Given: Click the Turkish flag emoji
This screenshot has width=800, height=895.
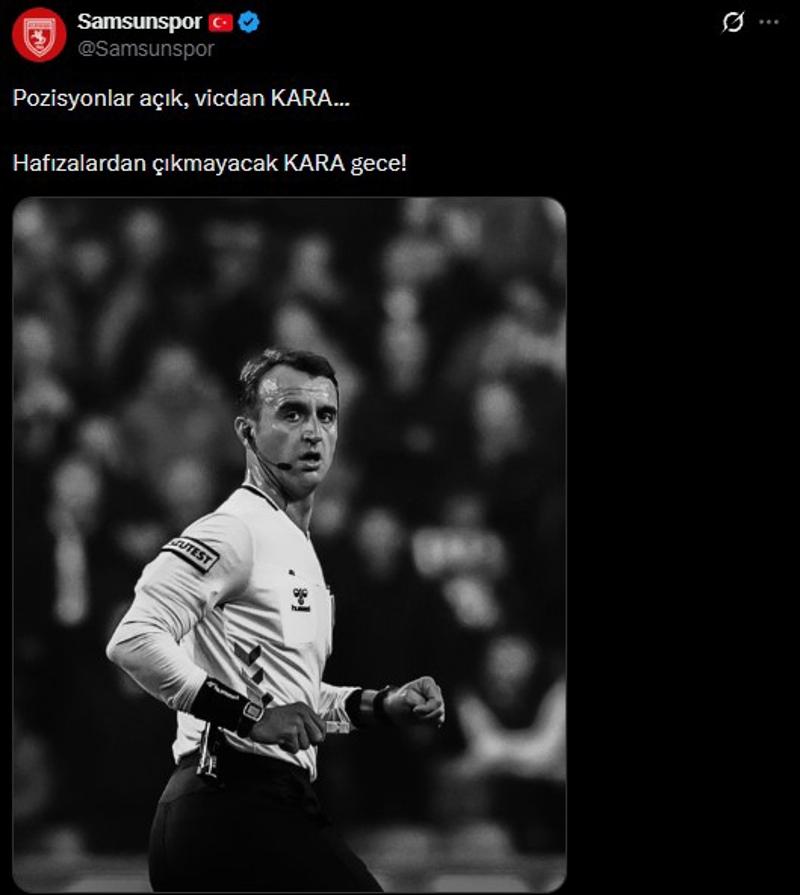Looking at the screenshot, I should pos(221,23).
